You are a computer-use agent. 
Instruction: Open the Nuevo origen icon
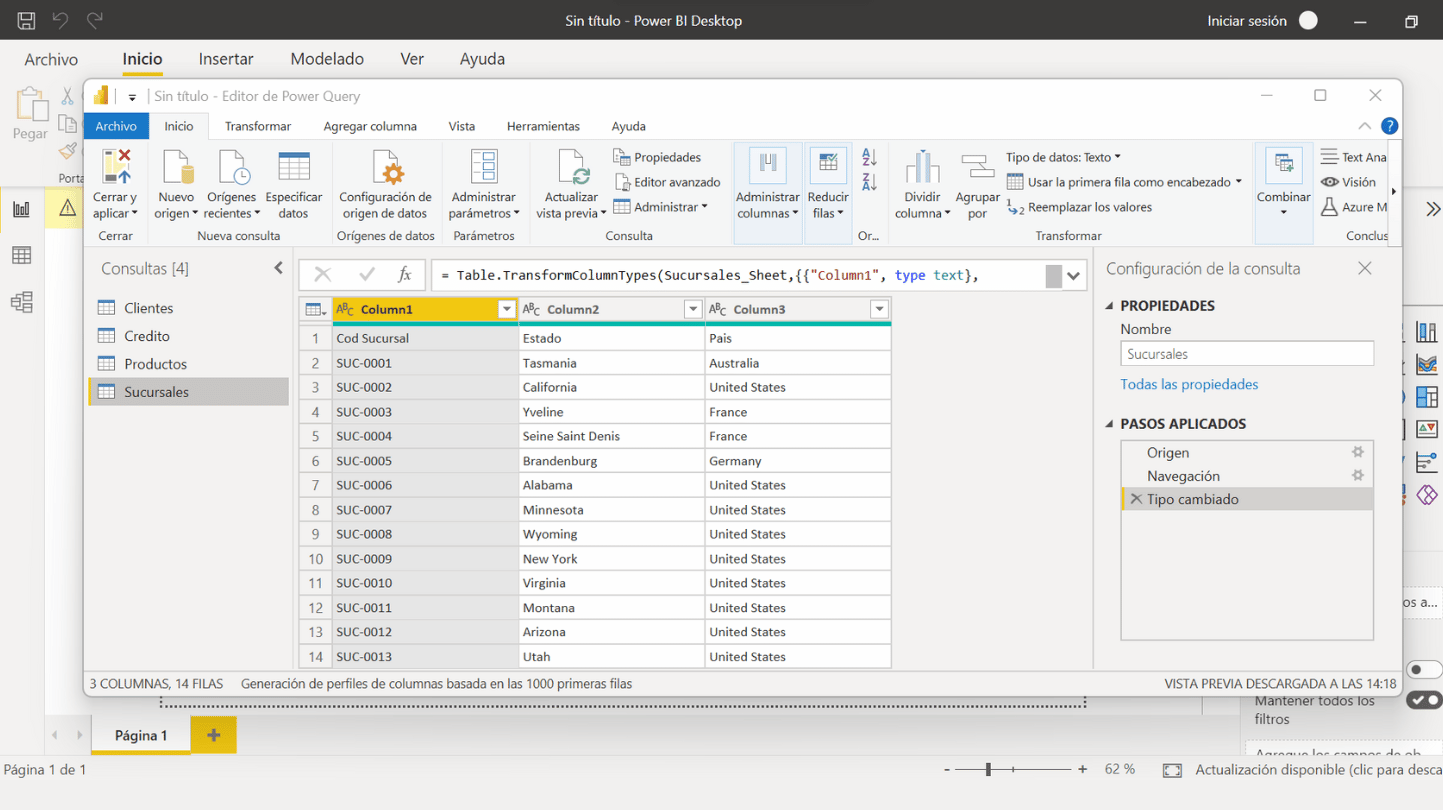(176, 167)
